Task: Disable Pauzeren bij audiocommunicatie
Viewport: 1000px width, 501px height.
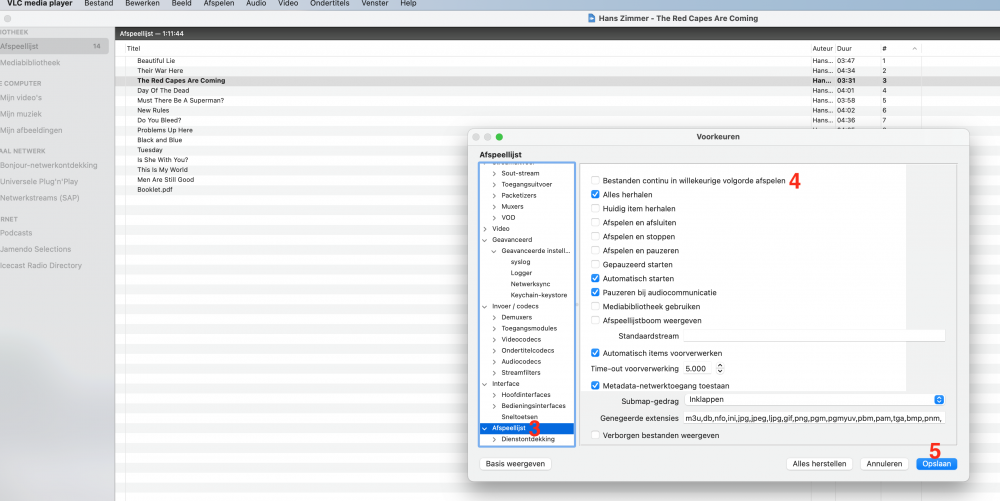Action: click(596, 292)
